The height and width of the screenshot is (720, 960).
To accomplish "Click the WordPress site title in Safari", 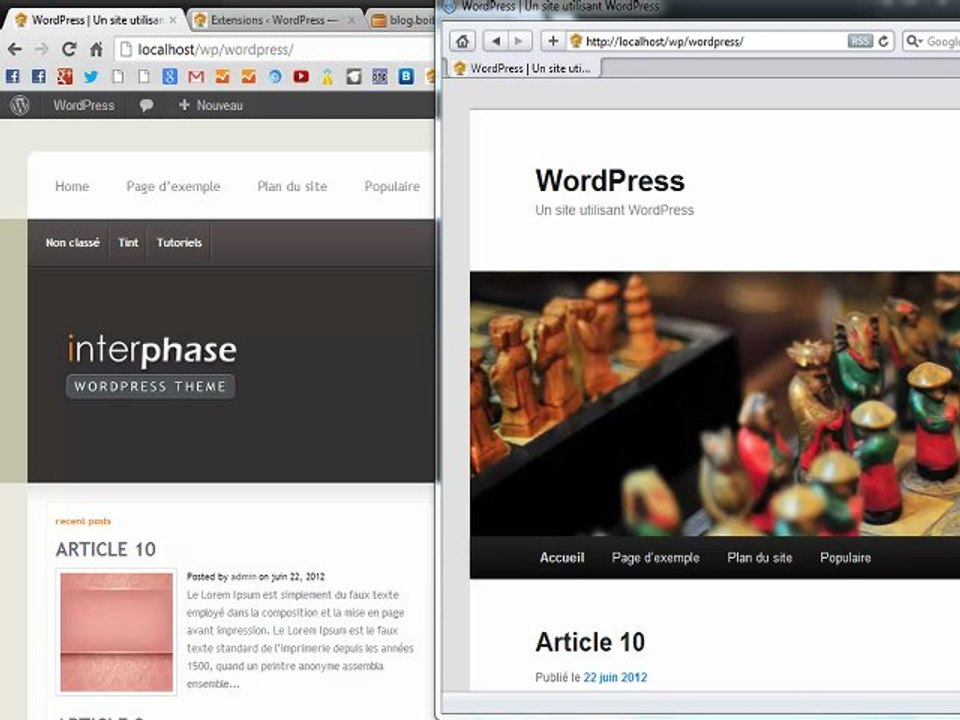I will coord(610,181).
